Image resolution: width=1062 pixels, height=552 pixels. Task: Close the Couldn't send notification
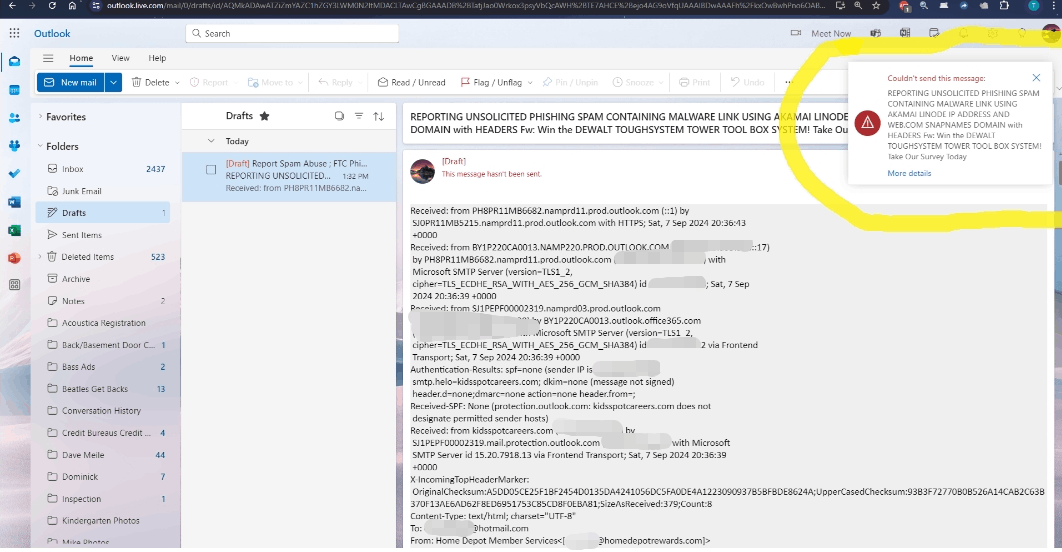1036,78
